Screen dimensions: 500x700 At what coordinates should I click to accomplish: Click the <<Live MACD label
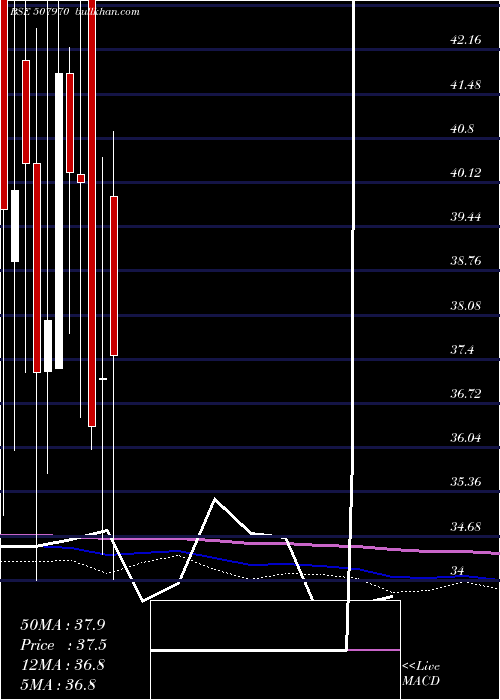coord(421,674)
